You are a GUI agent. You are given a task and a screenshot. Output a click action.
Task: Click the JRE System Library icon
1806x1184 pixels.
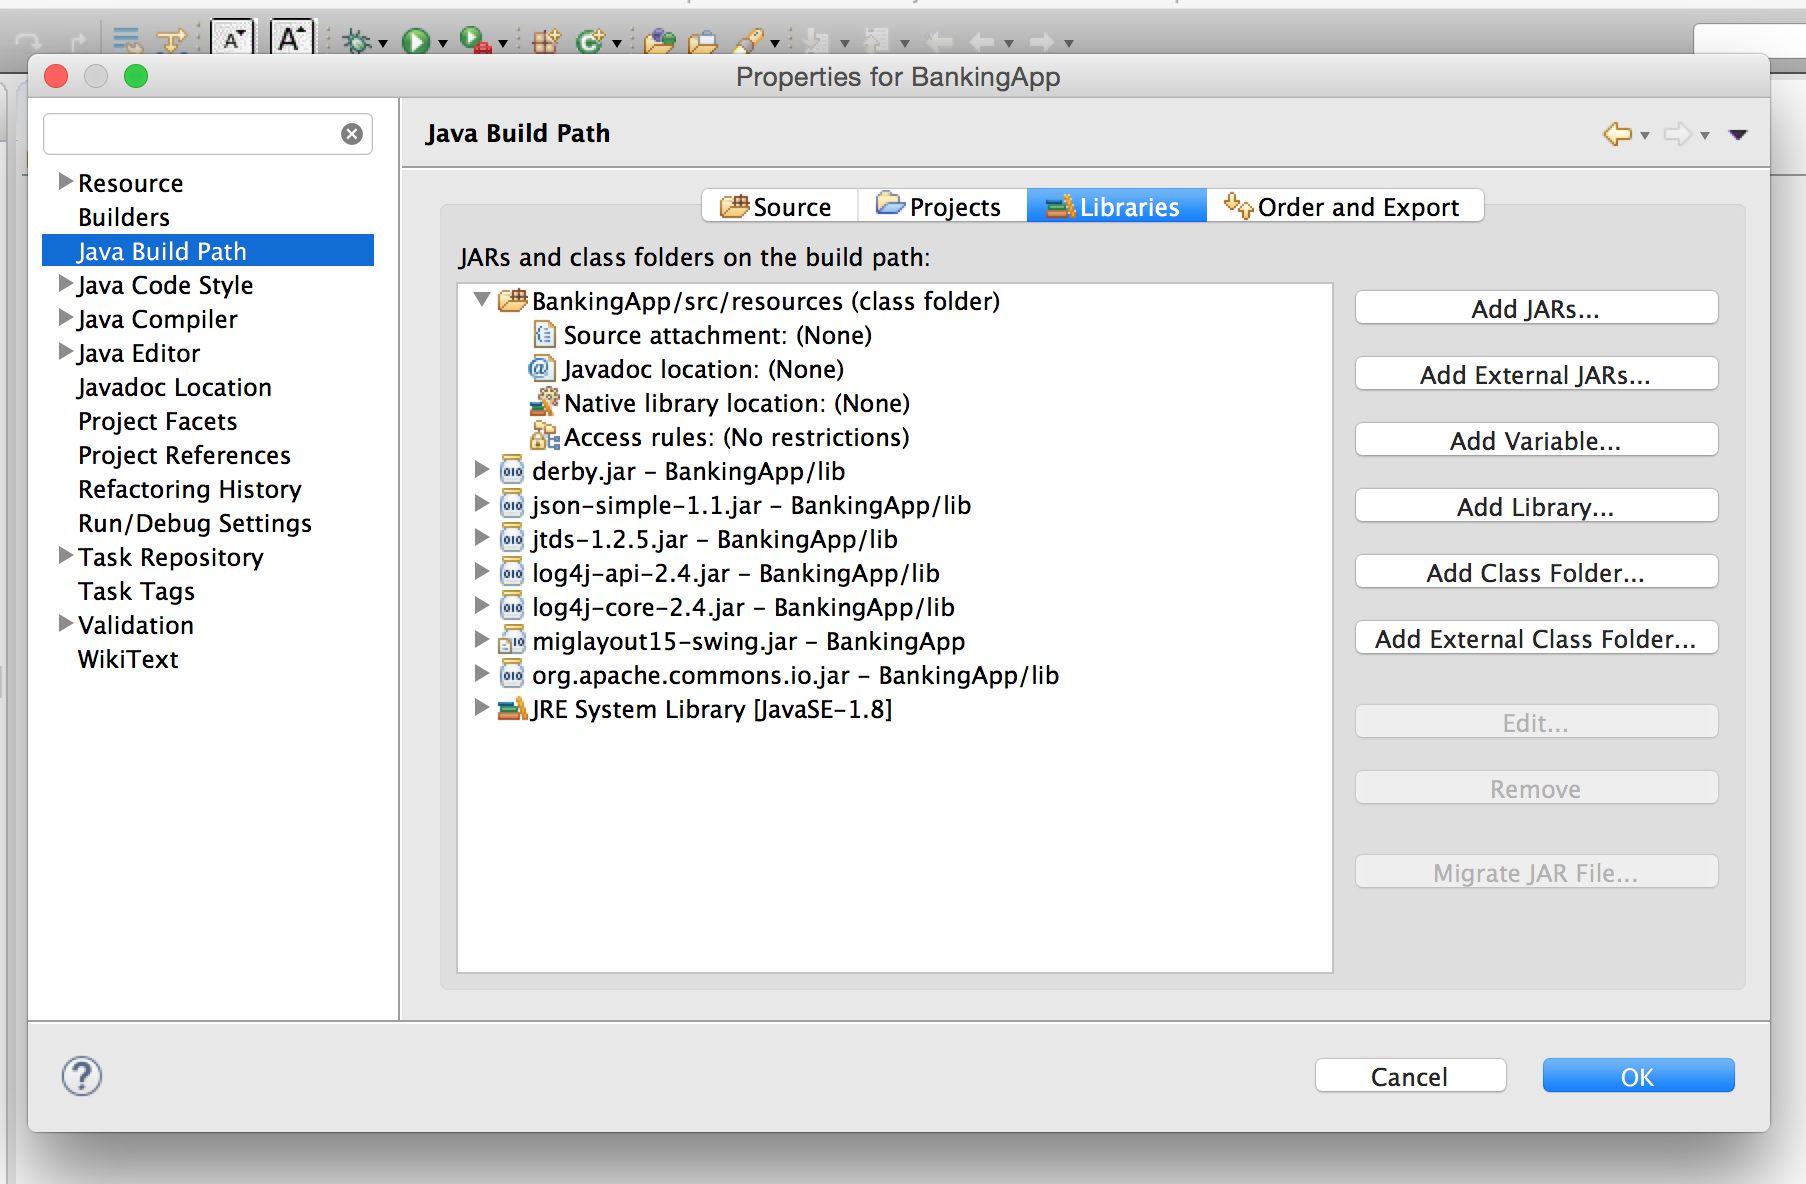click(x=512, y=709)
